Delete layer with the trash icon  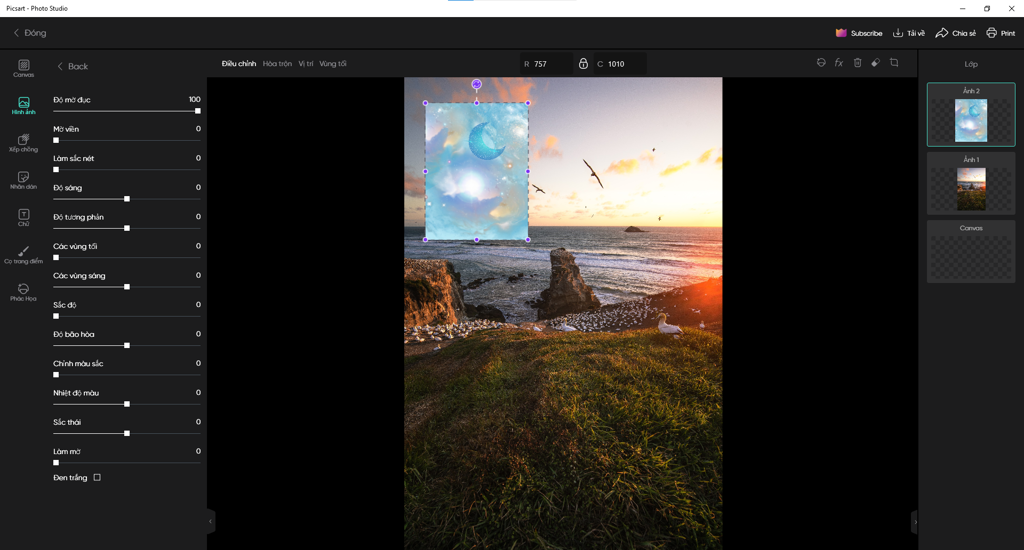(857, 63)
